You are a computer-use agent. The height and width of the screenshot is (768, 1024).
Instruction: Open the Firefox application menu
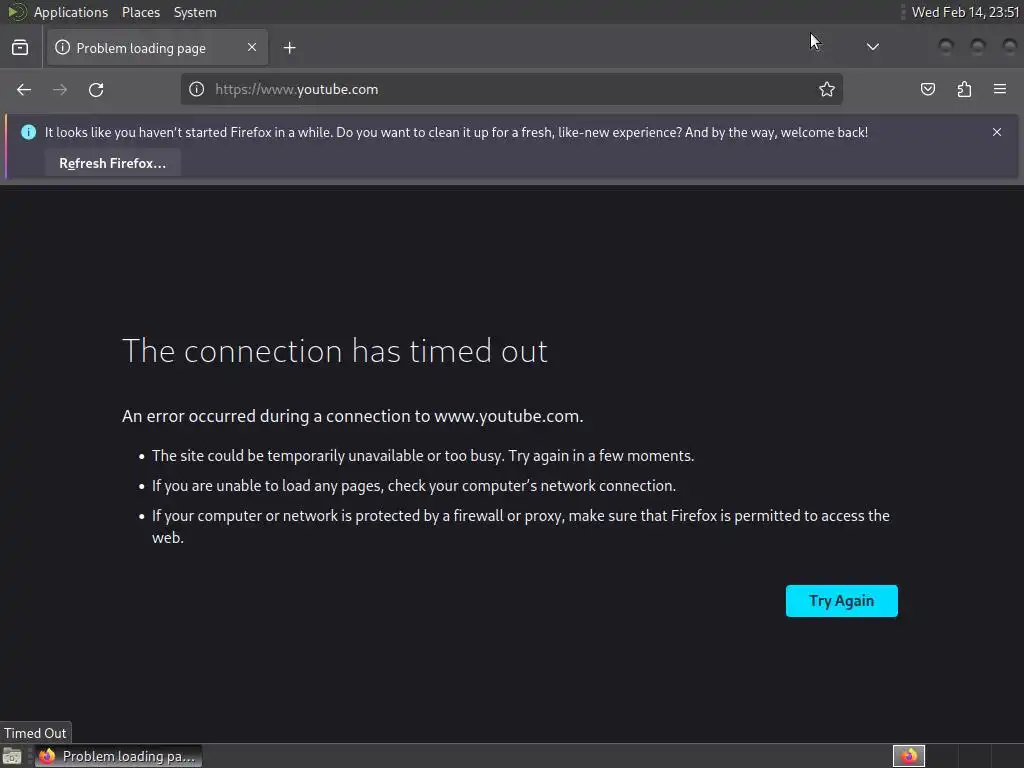(x=1000, y=89)
